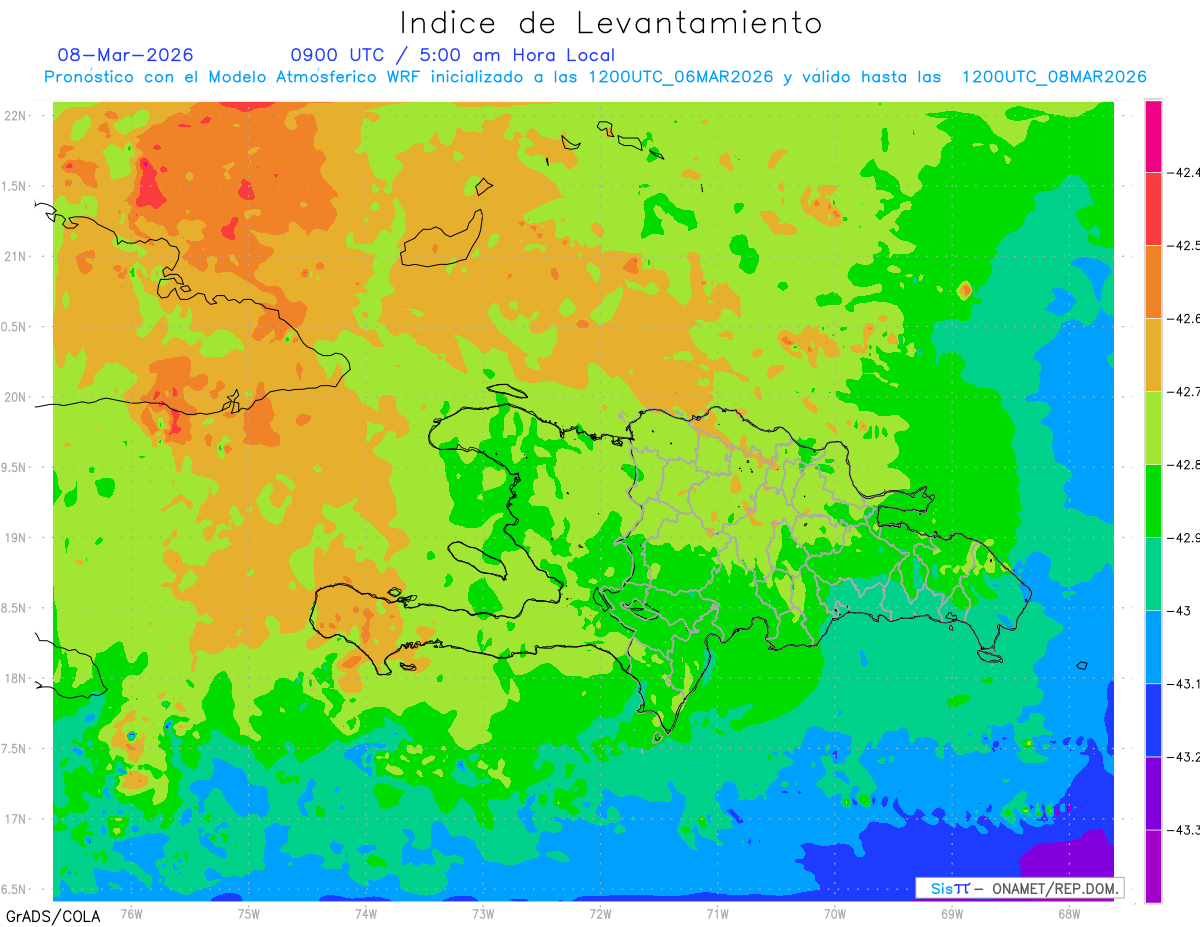Click the bright green band between -42.8 and -42.9

click(x=1153, y=500)
